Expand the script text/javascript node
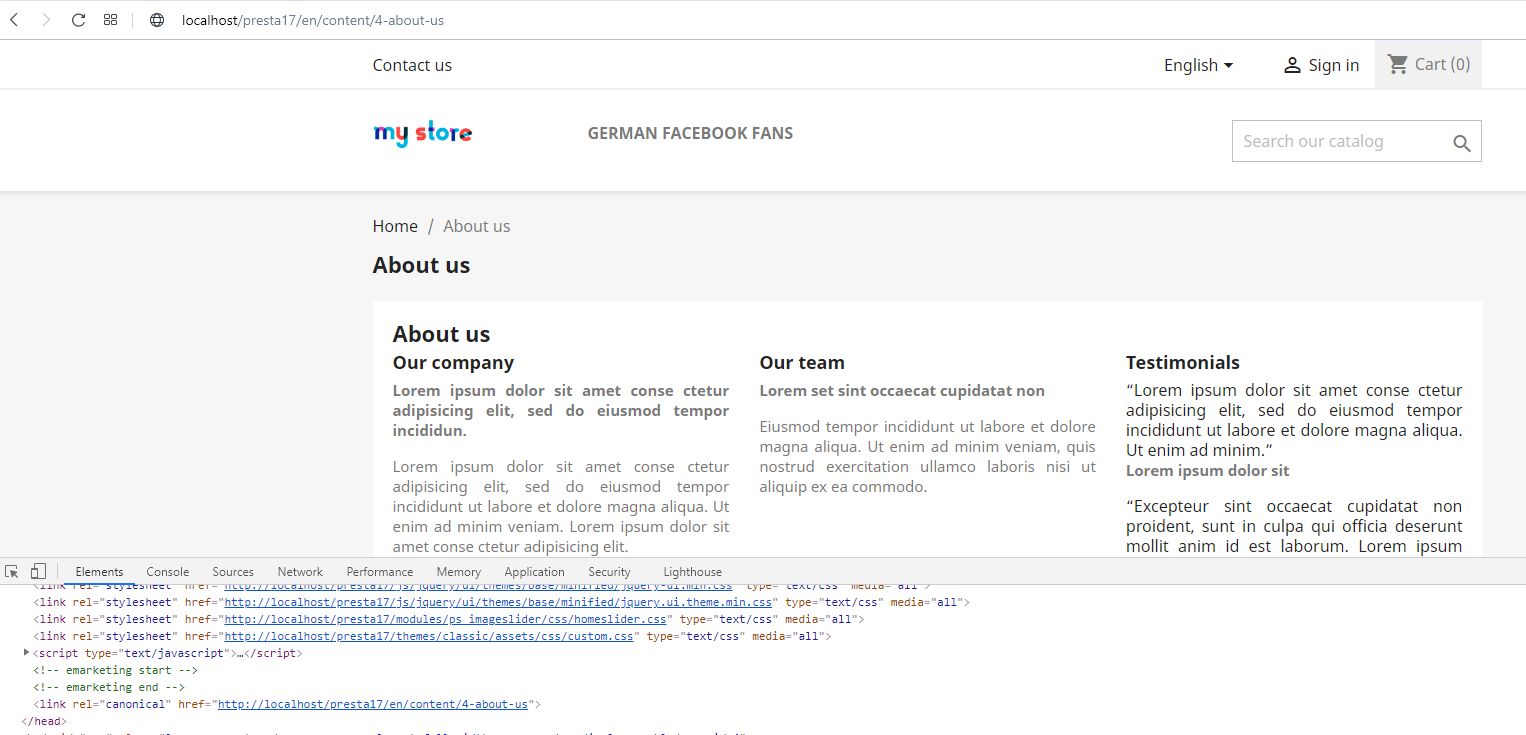 [26, 653]
